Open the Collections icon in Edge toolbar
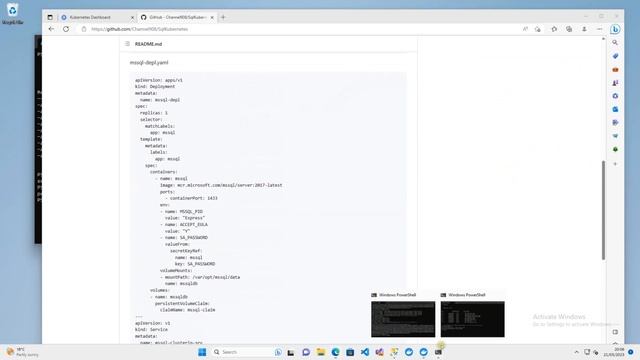The height and width of the screenshot is (360, 640). (x=569, y=29)
